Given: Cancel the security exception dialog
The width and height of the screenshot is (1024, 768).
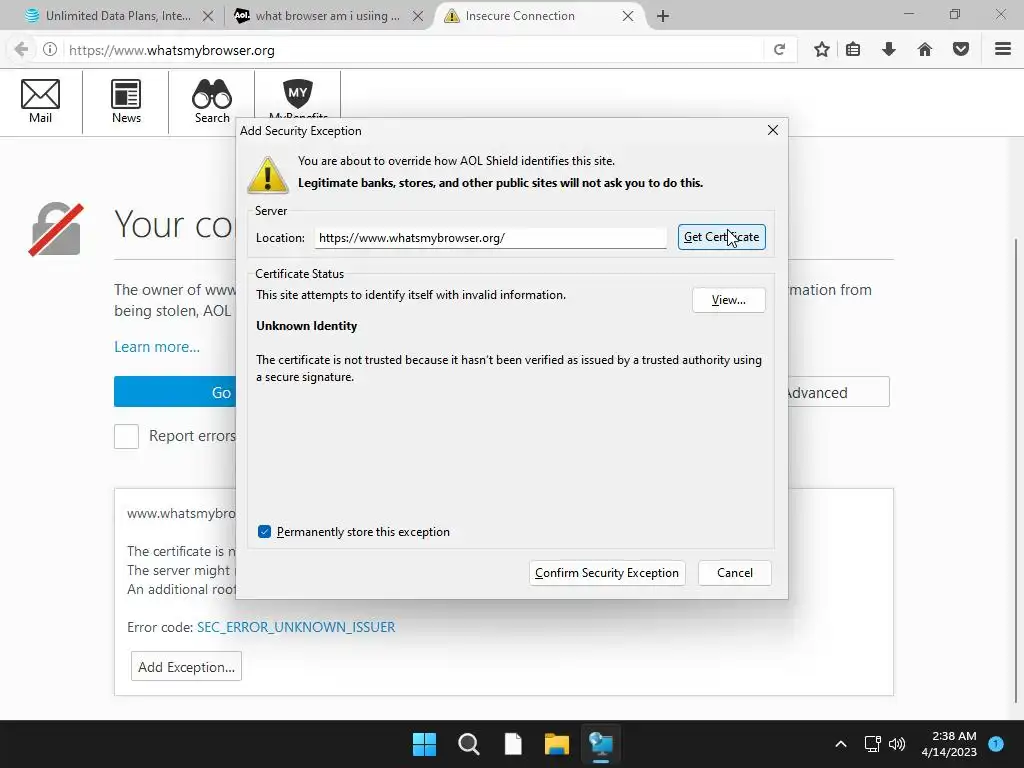Looking at the screenshot, I should (735, 573).
